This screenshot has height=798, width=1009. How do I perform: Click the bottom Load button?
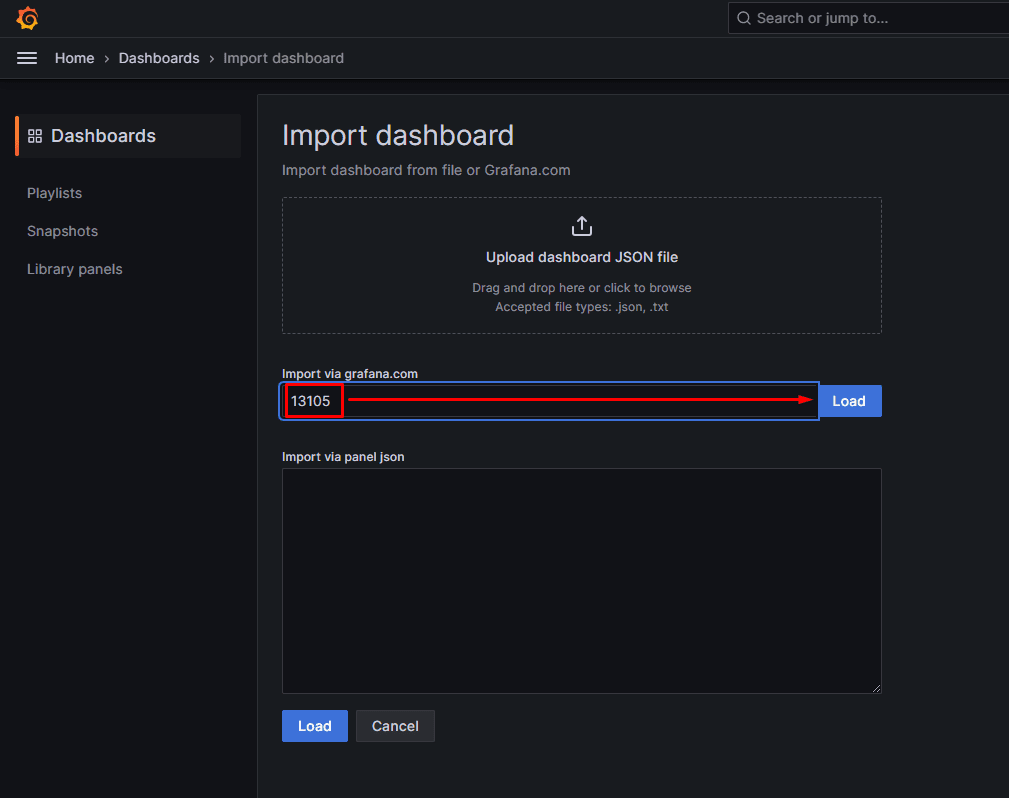[315, 726]
